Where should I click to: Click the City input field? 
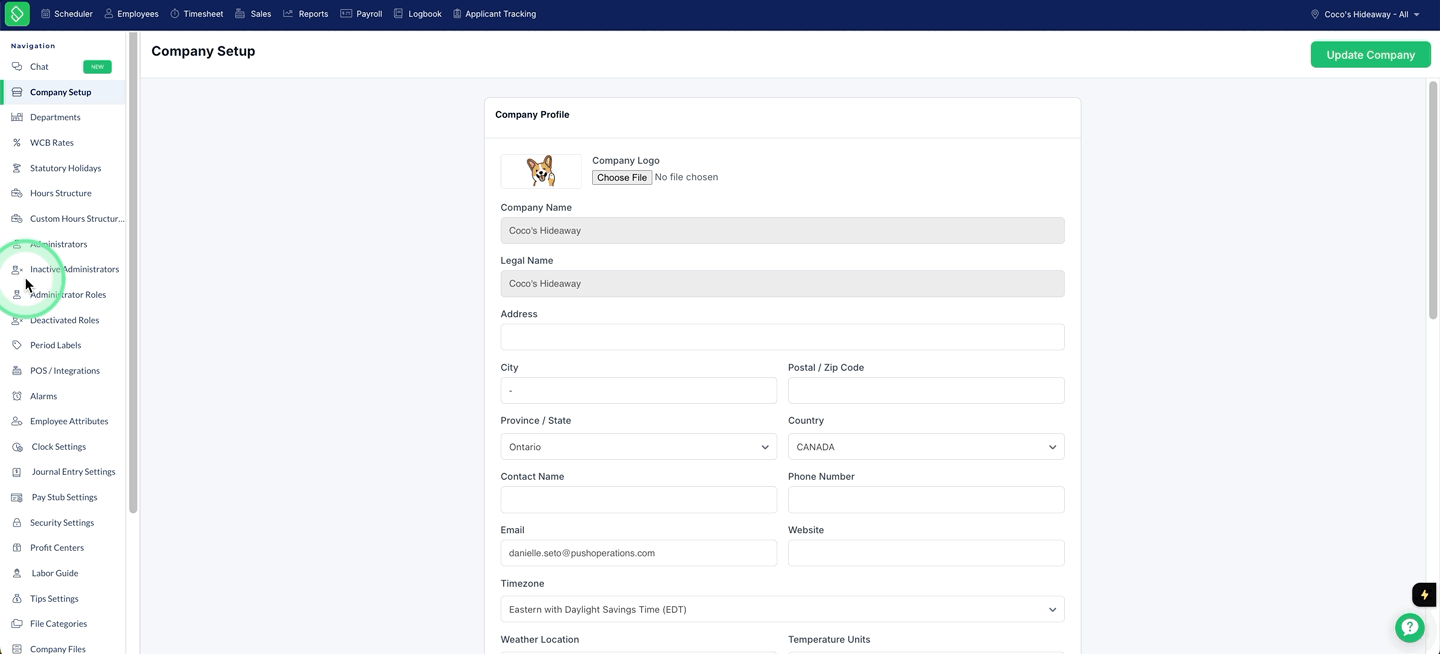point(638,390)
